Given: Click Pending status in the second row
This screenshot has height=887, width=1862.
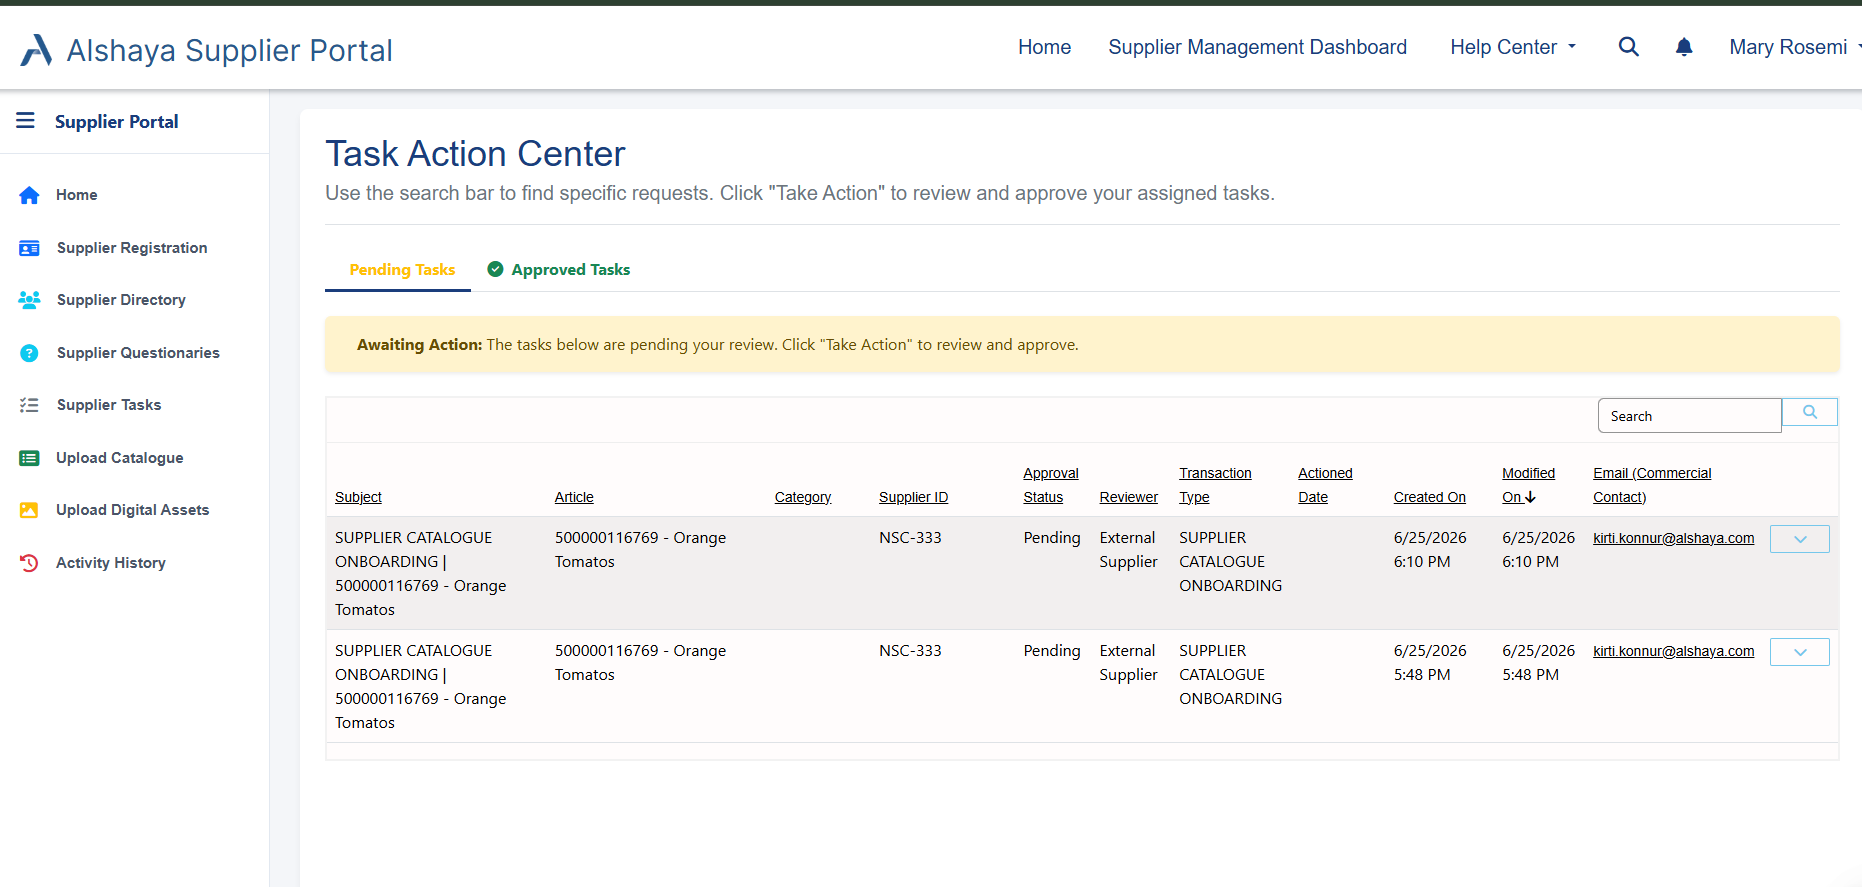Looking at the screenshot, I should tap(1052, 651).
